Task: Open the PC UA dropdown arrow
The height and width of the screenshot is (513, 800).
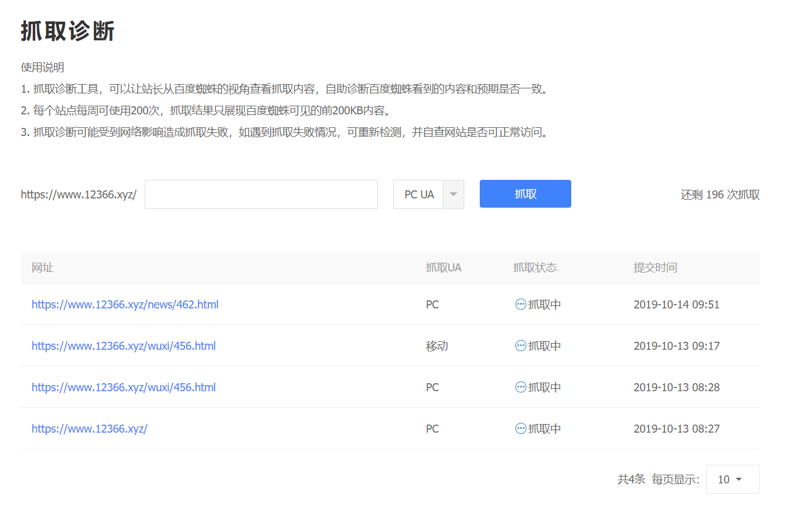Action: click(453, 194)
